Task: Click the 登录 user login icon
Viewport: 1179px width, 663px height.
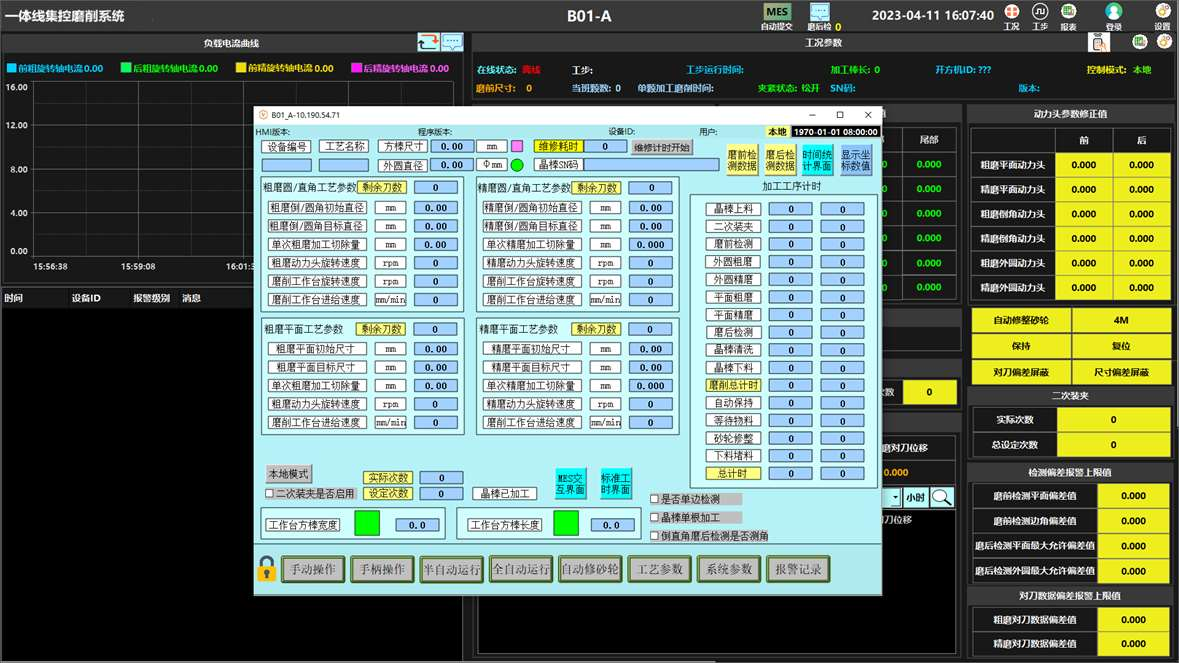Action: [1113, 12]
